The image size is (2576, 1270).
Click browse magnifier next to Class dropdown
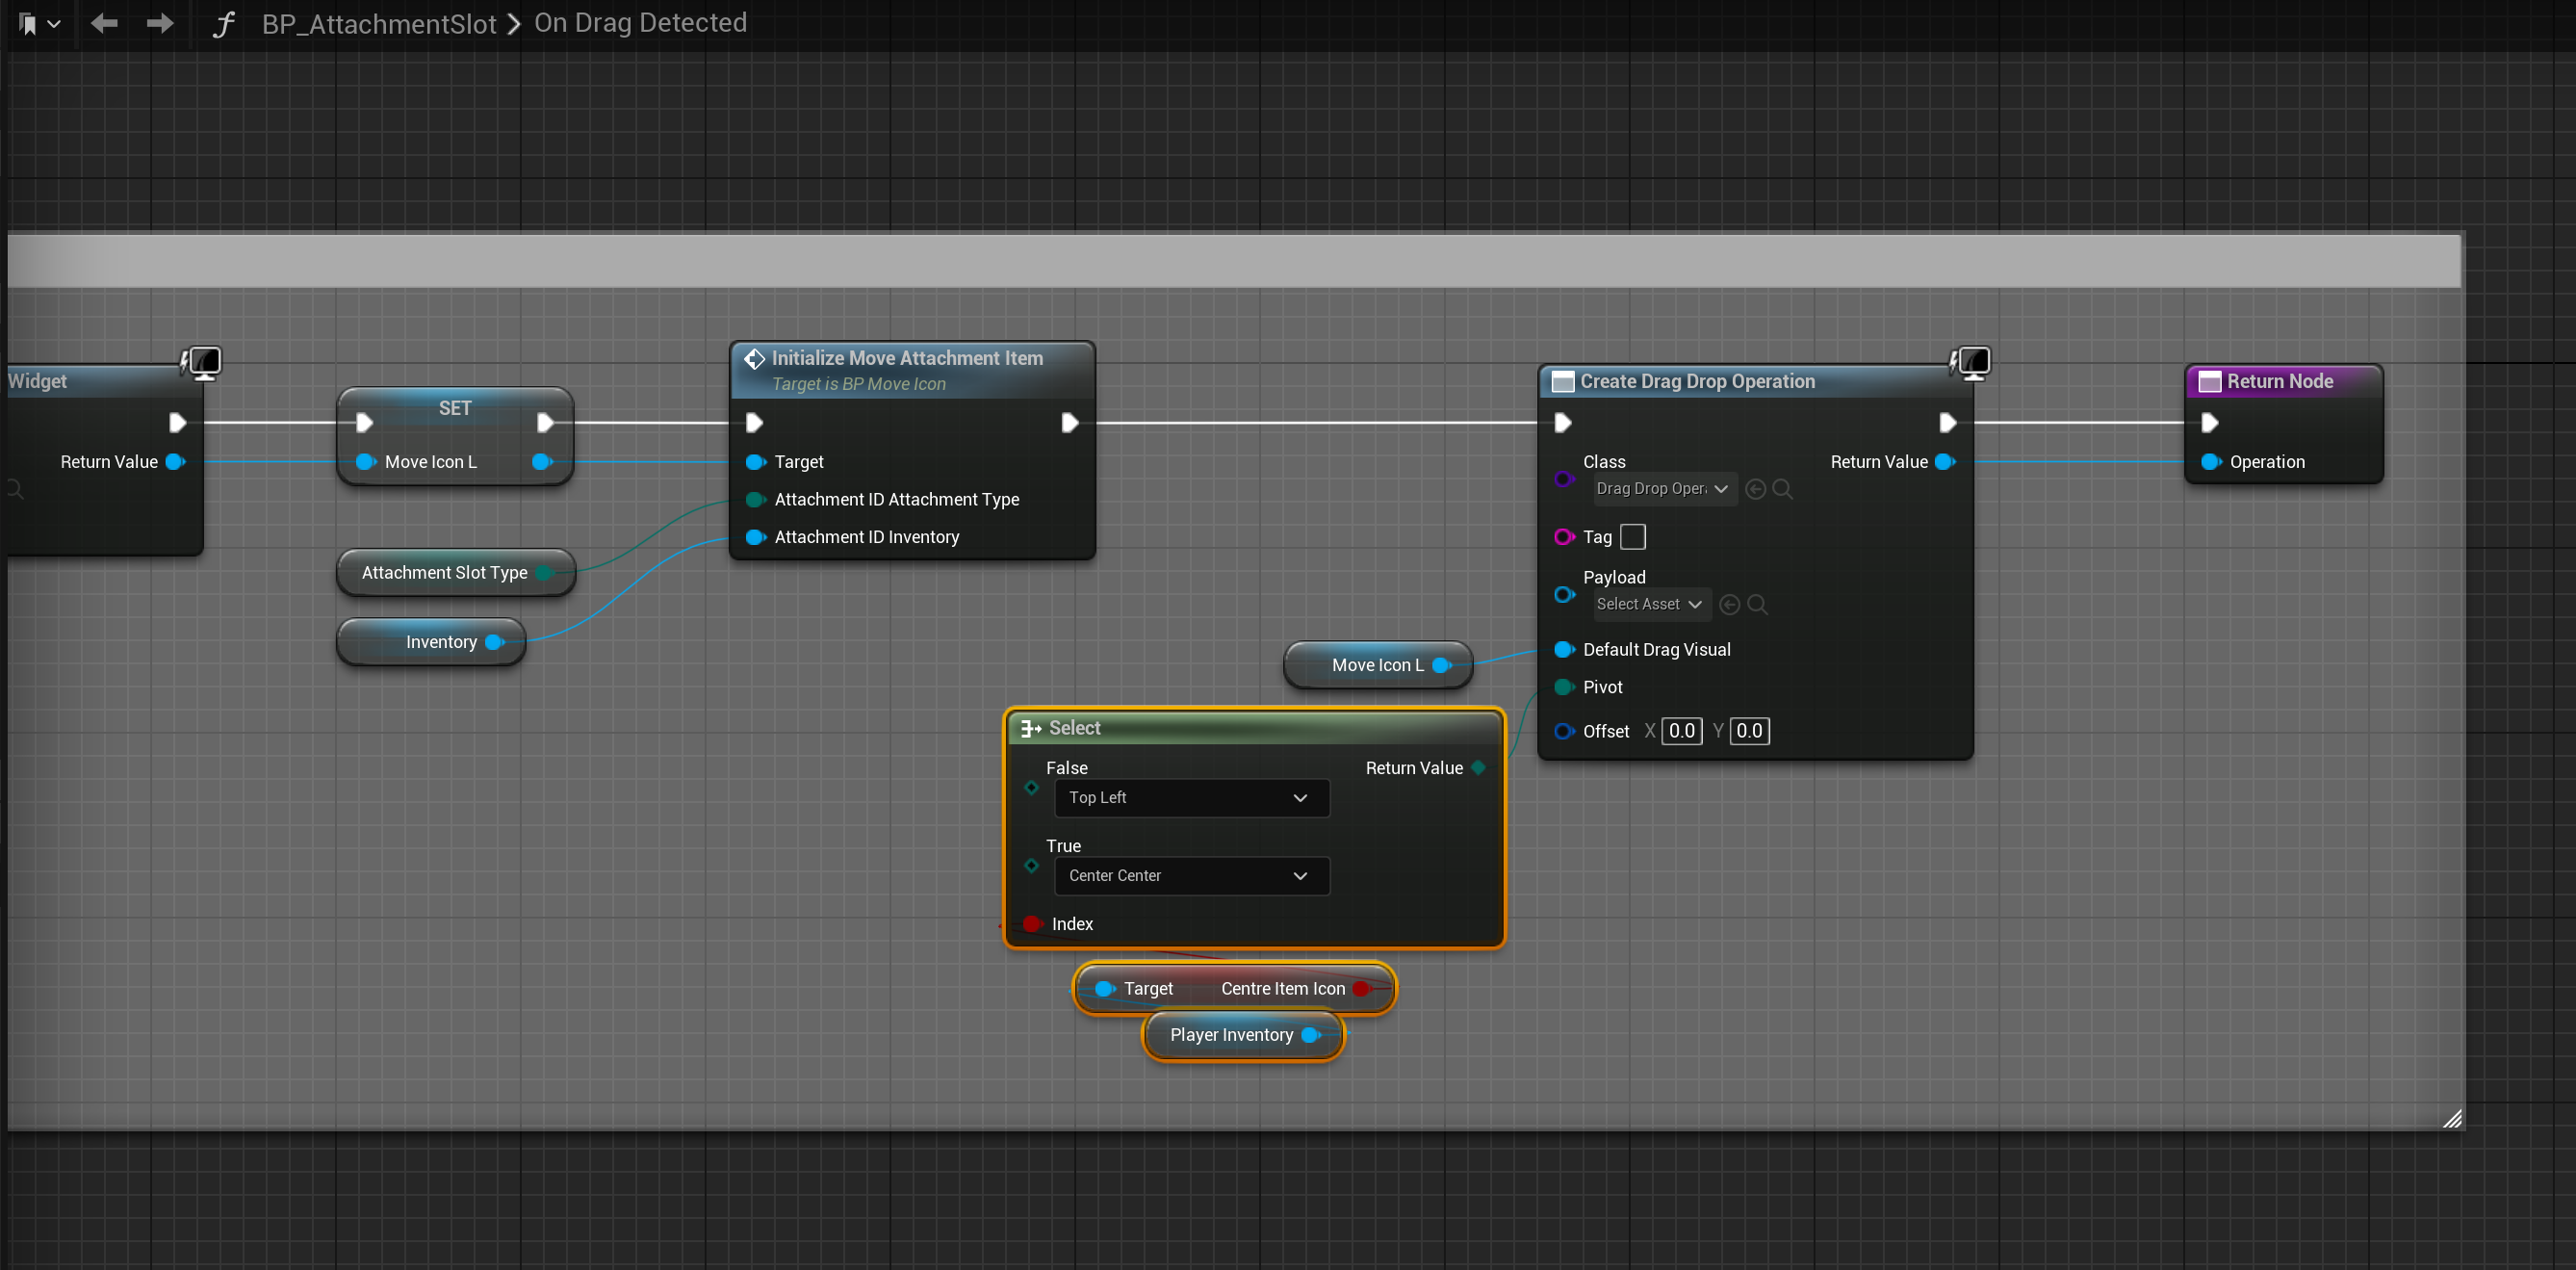coord(1782,489)
